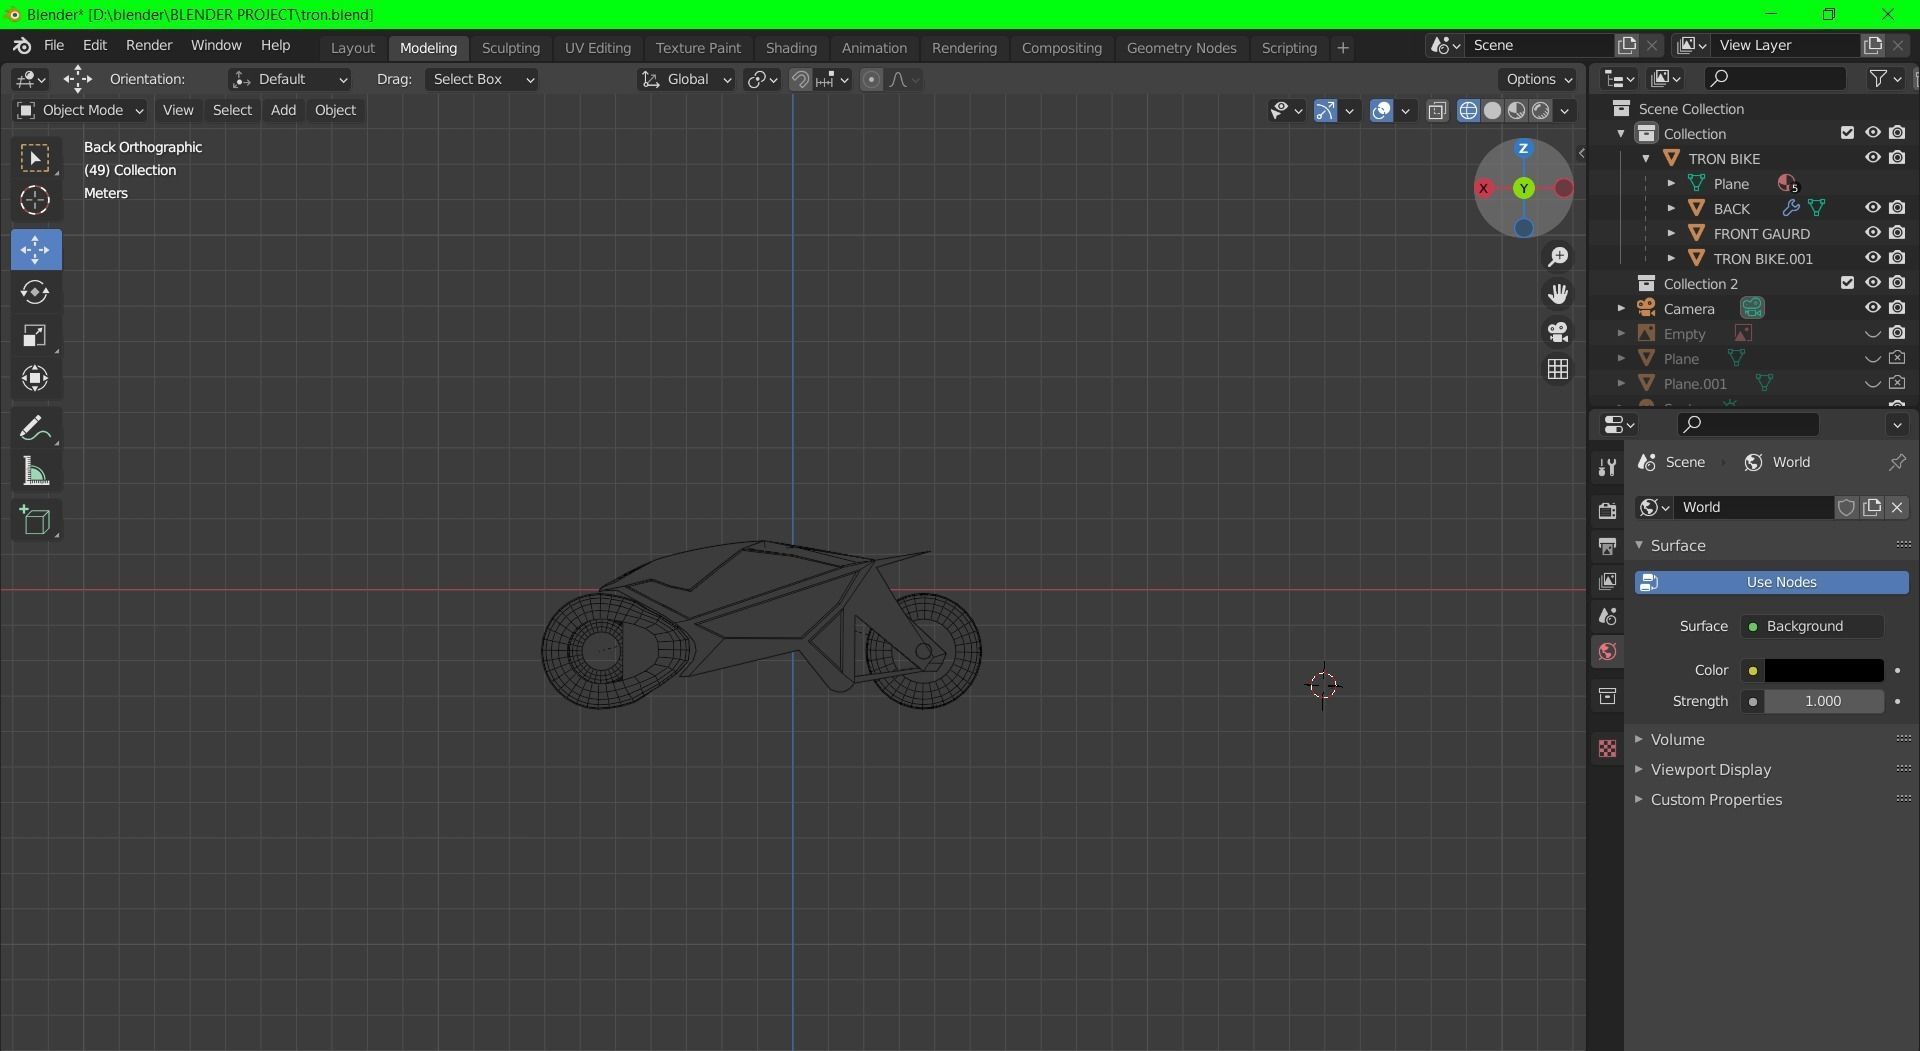This screenshot has height=1051, width=1920.
Task: Open the Collection properties tab
Action: (1607, 696)
